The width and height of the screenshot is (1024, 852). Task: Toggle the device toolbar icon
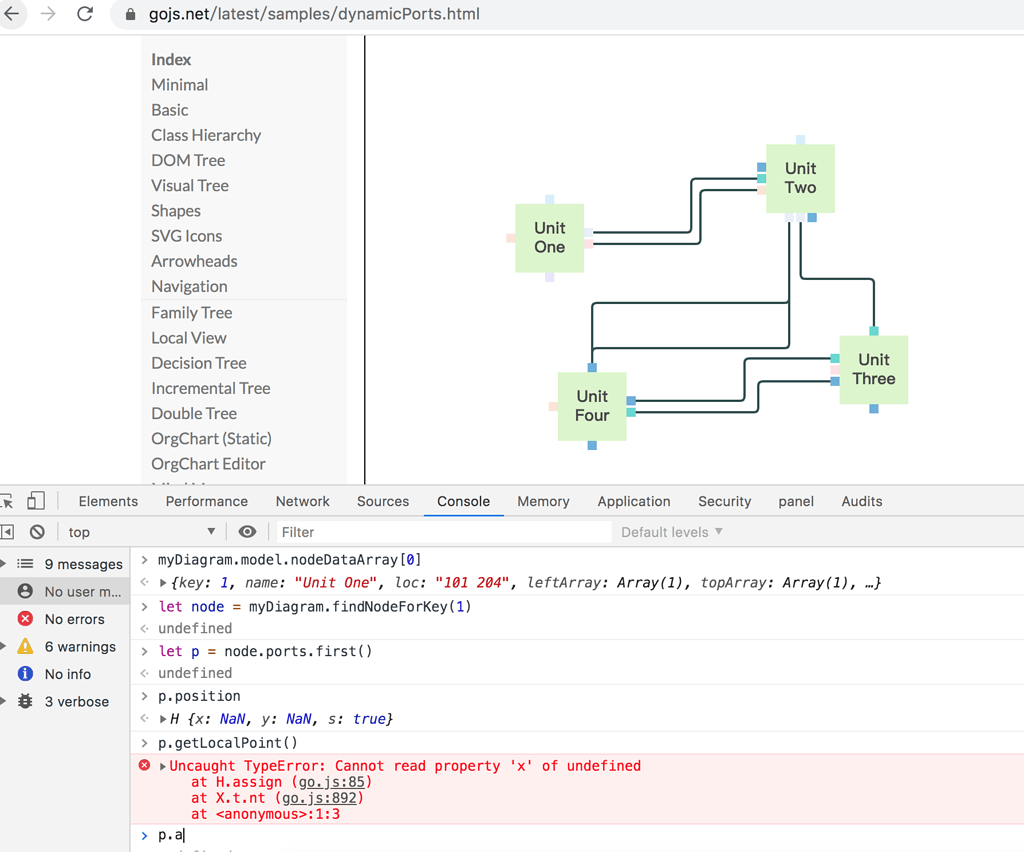pos(35,500)
